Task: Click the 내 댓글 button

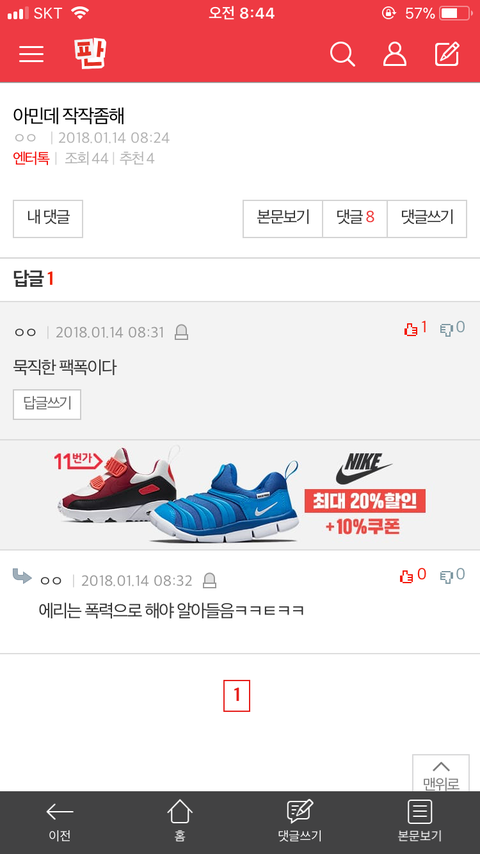Action: point(48,218)
